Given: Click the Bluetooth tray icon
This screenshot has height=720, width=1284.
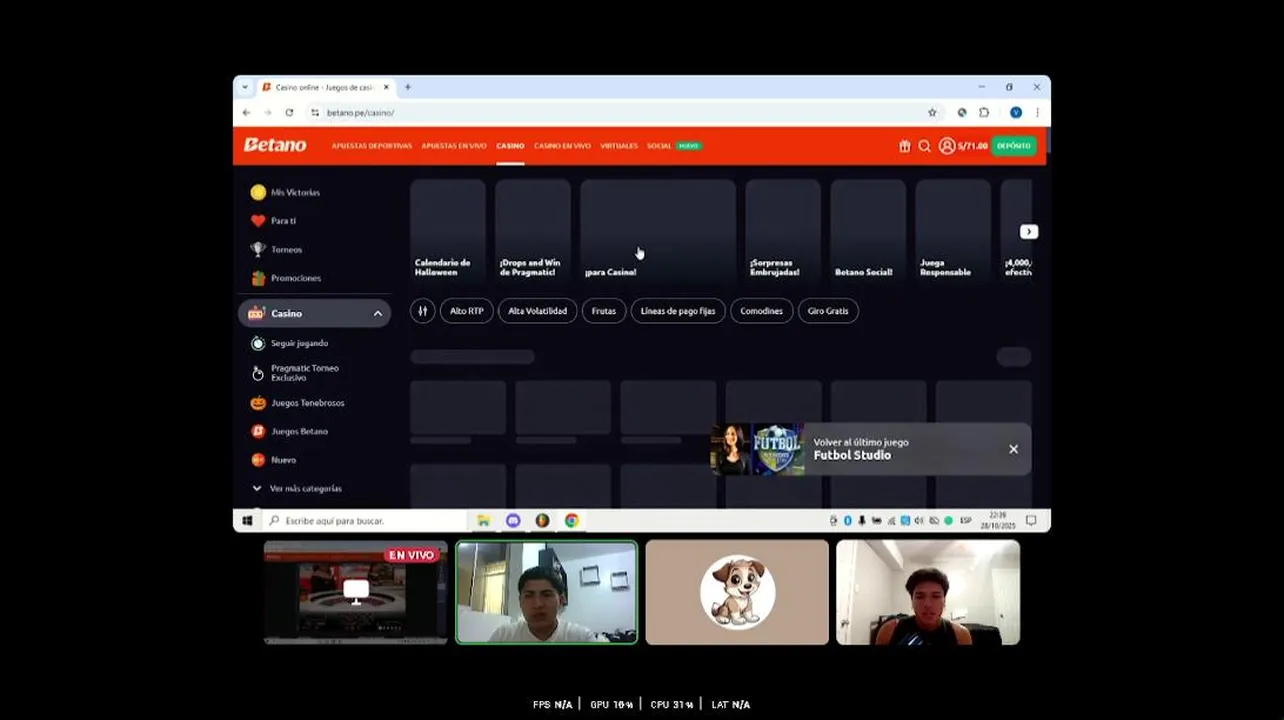Looking at the screenshot, I should click(848, 521).
